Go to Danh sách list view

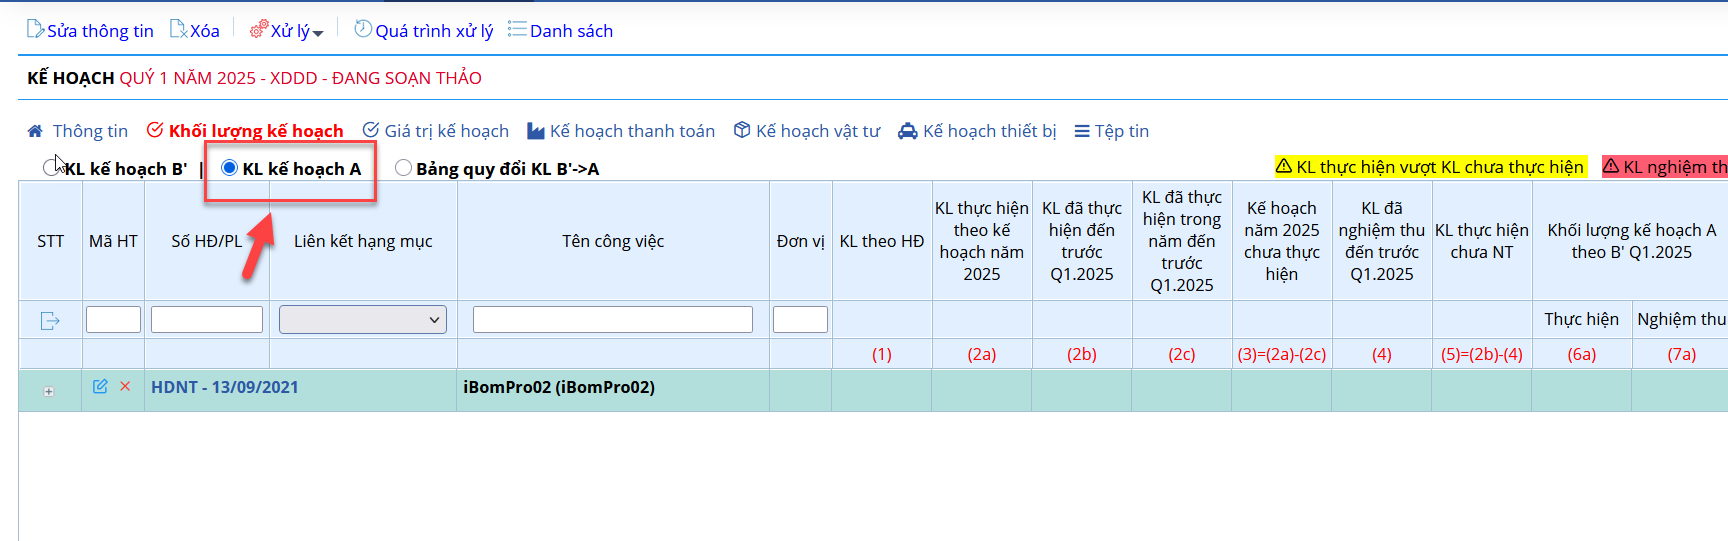pyautogui.click(x=560, y=30)
